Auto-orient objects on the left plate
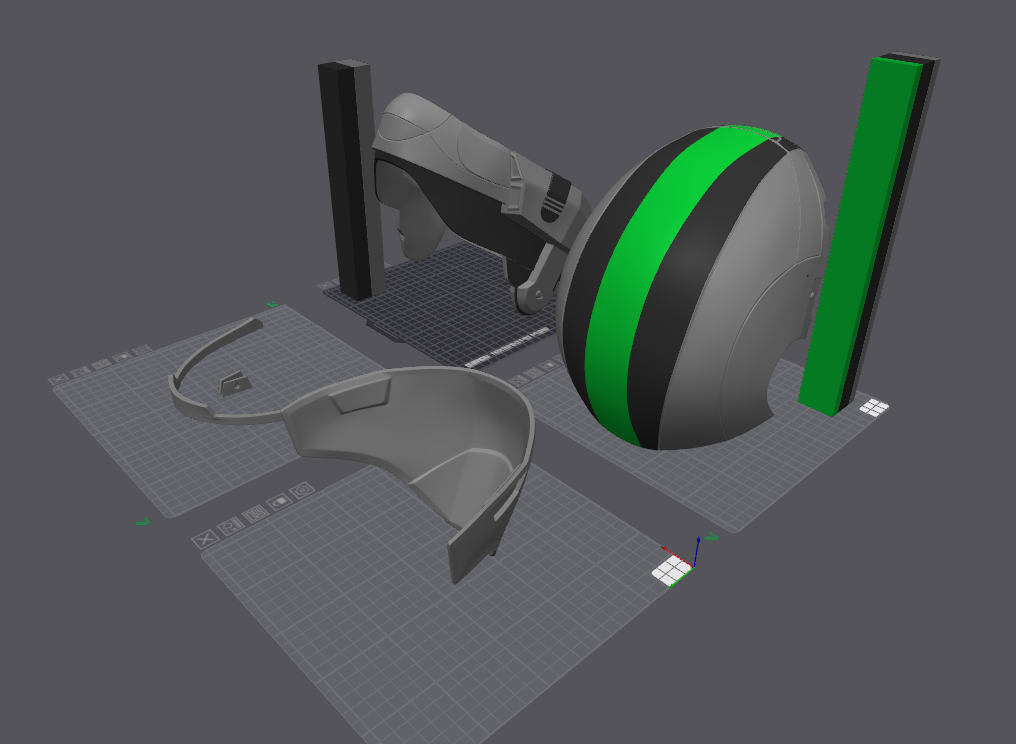The width and height of the screenshot is (1016, 744). [x=80, y=372]
